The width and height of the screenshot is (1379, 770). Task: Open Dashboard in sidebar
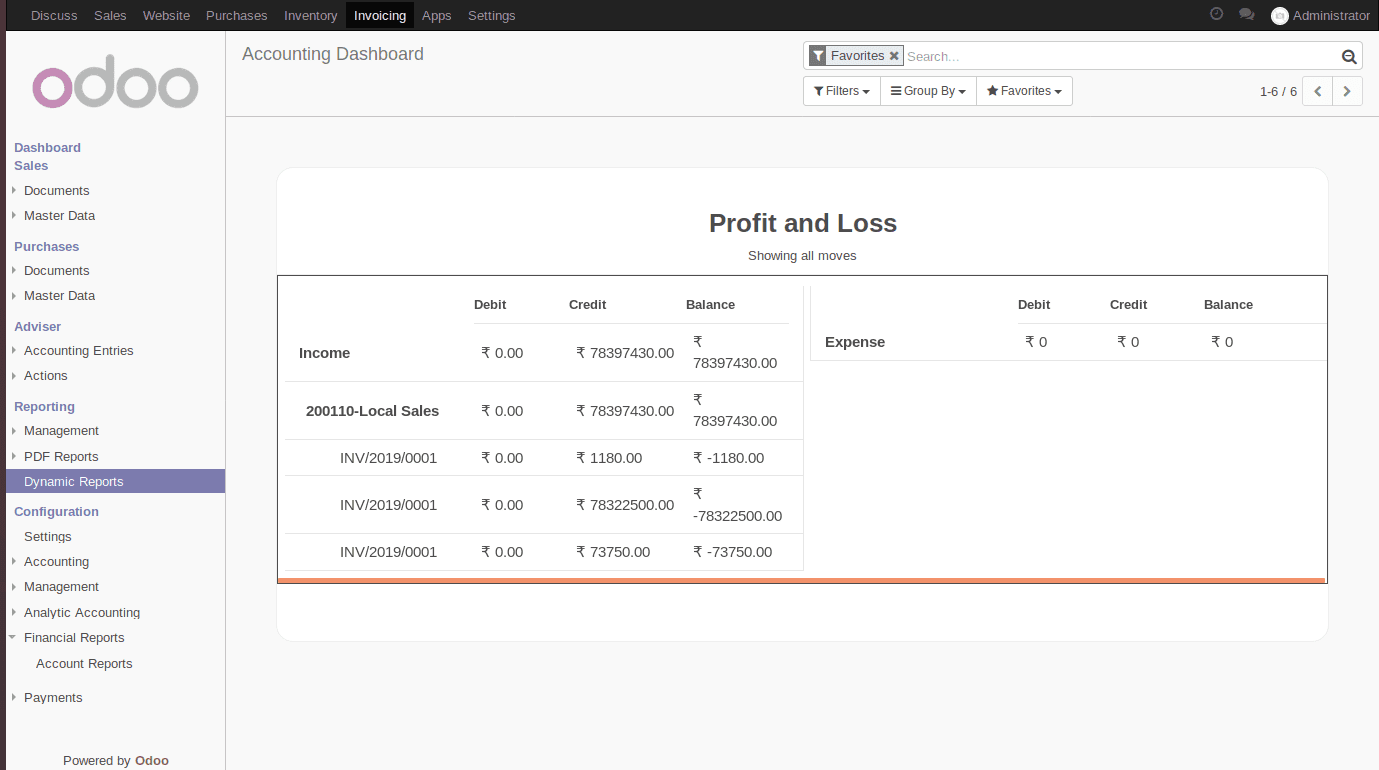tap(47, 147)
